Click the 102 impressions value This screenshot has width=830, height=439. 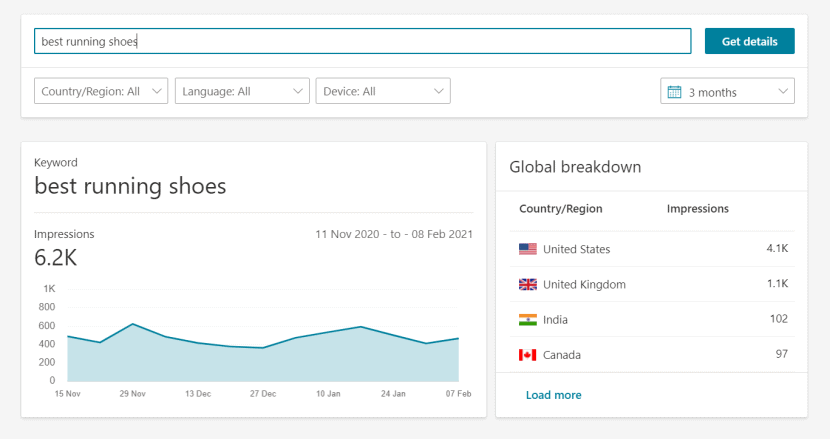(779, 319)
